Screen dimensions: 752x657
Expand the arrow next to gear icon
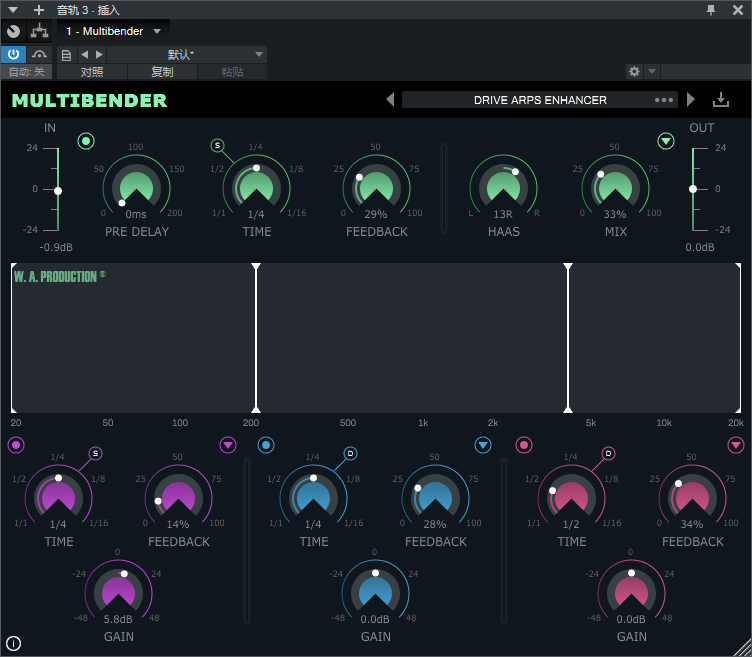click(x=652, y=72)
